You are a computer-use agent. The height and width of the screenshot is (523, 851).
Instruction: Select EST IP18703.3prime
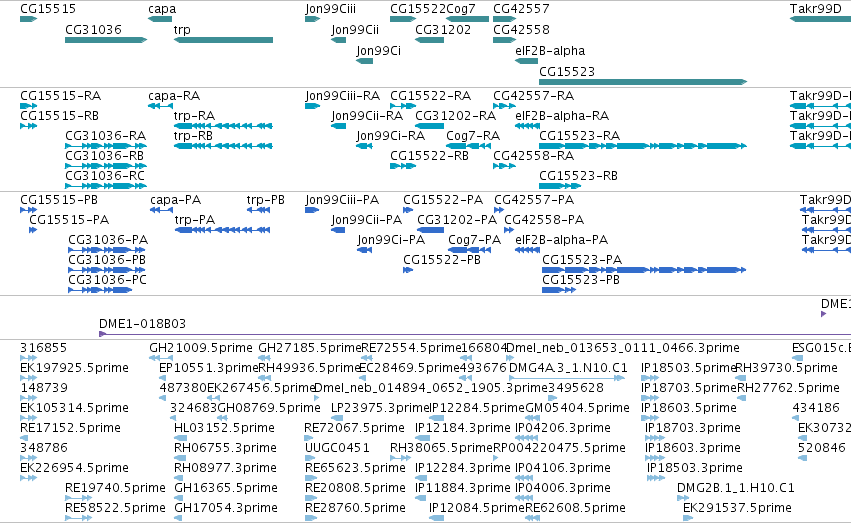655,438
